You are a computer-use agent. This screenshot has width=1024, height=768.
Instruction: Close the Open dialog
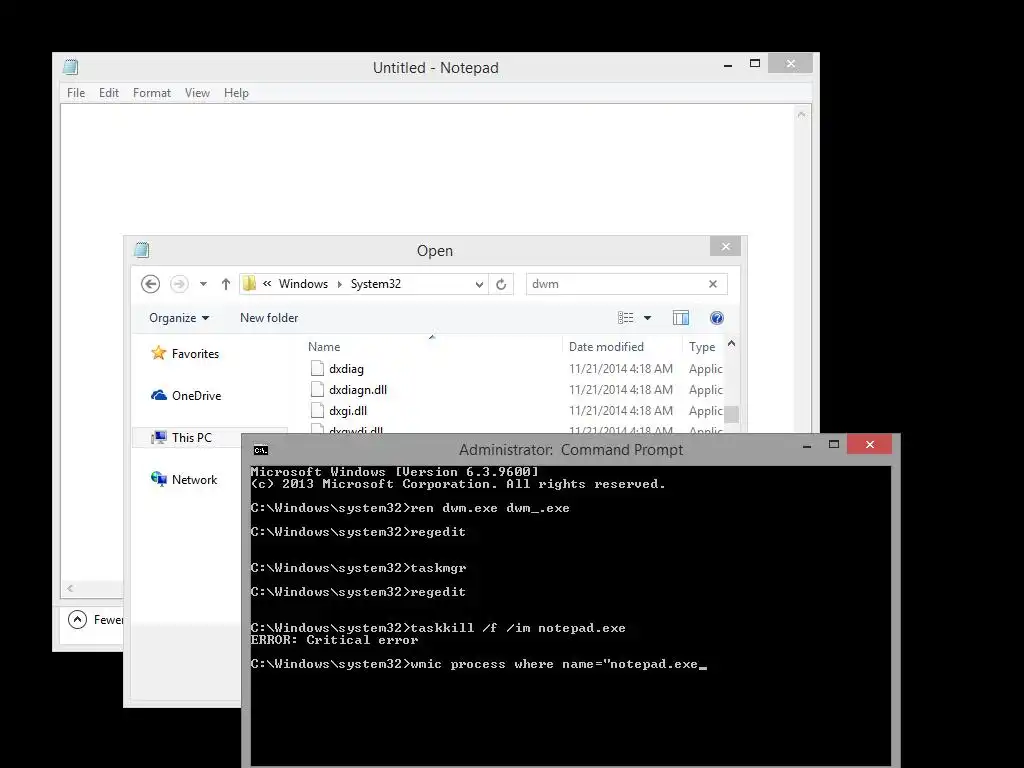tap(726, 246)
